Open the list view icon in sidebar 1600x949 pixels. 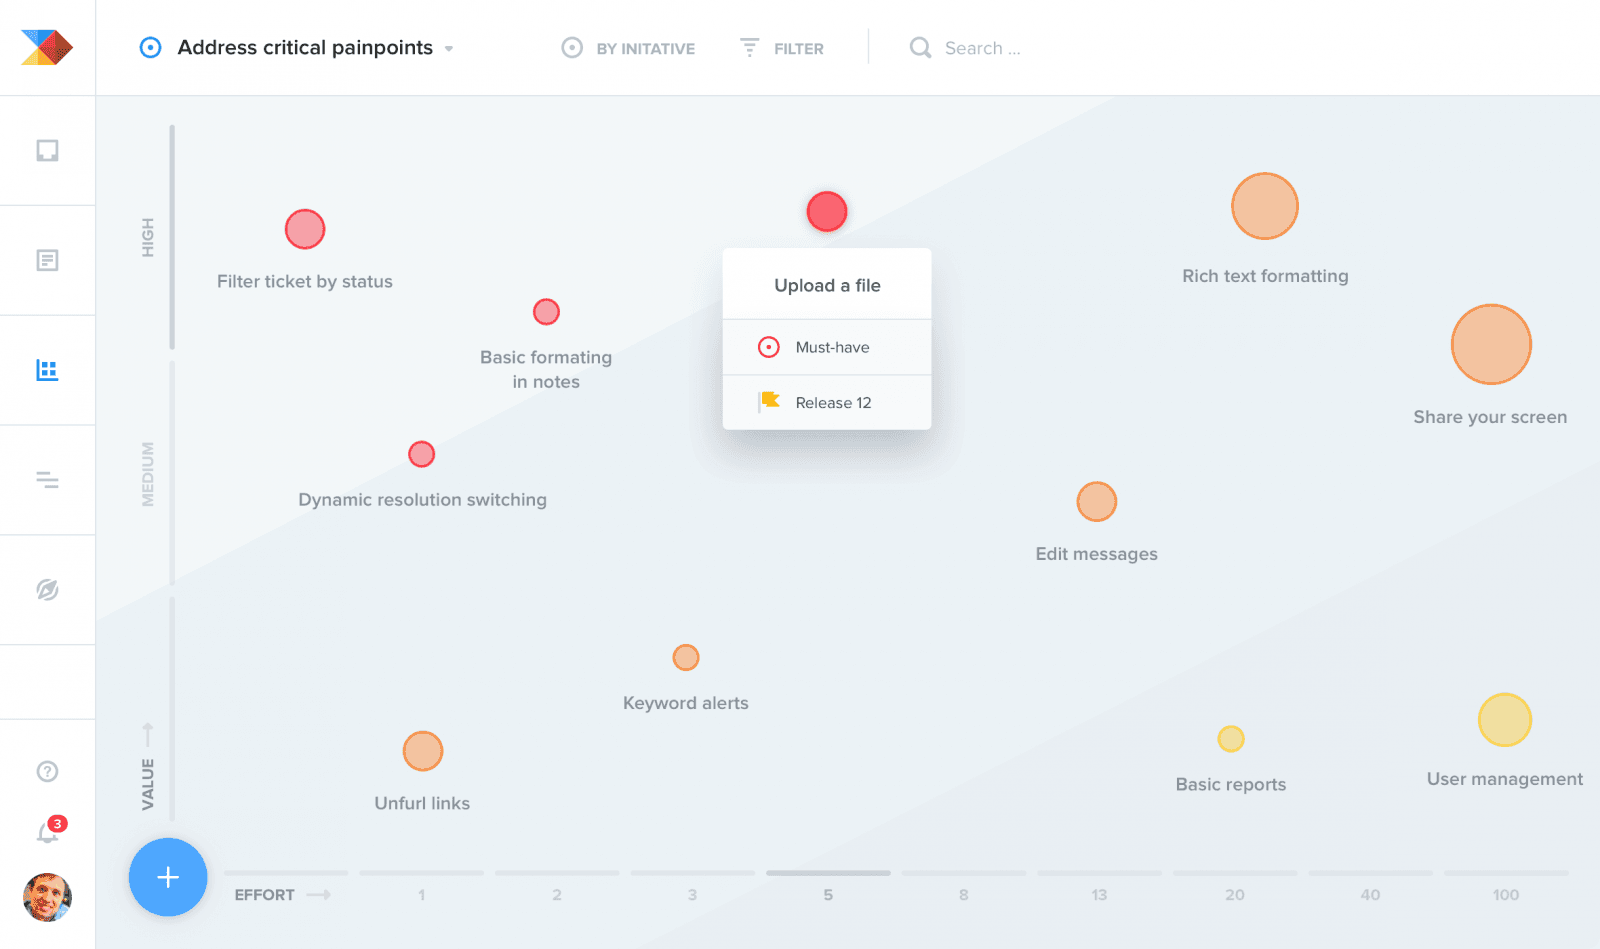[47, 479]
